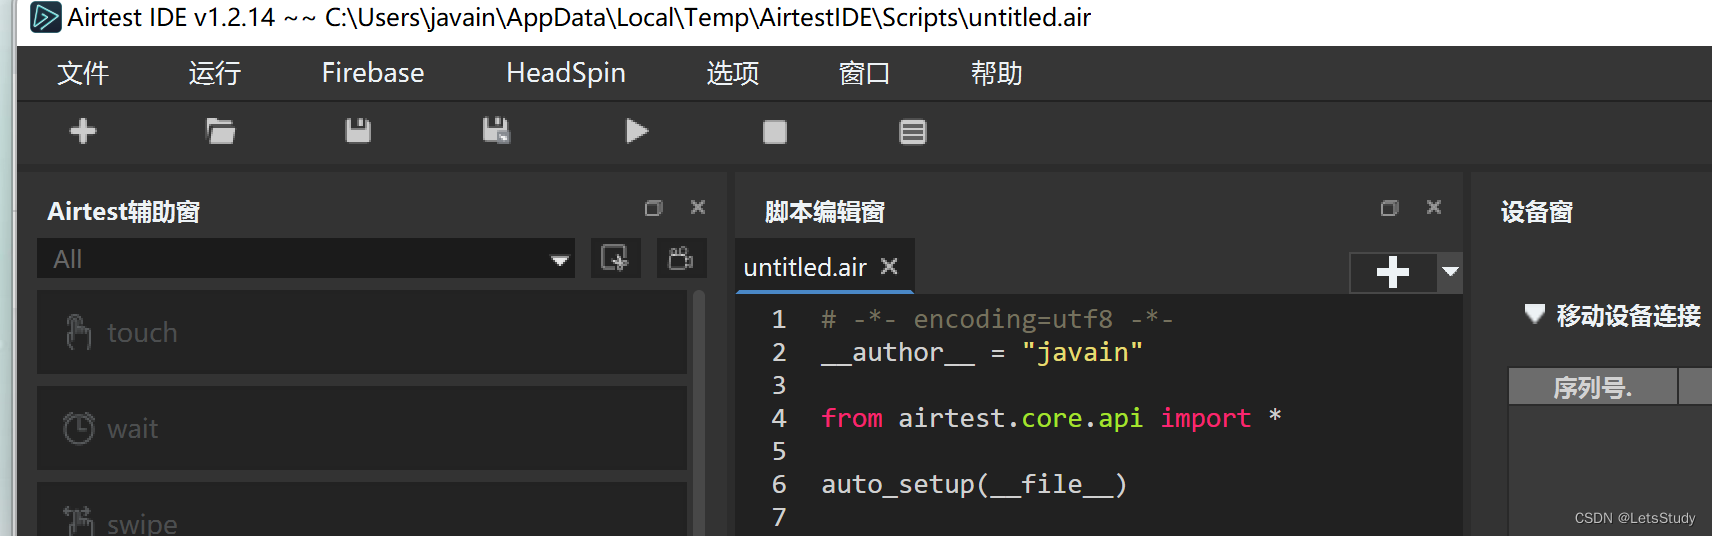Click the encoding=utf8 comment line
1712x536 pixels.
coord(997,319)
